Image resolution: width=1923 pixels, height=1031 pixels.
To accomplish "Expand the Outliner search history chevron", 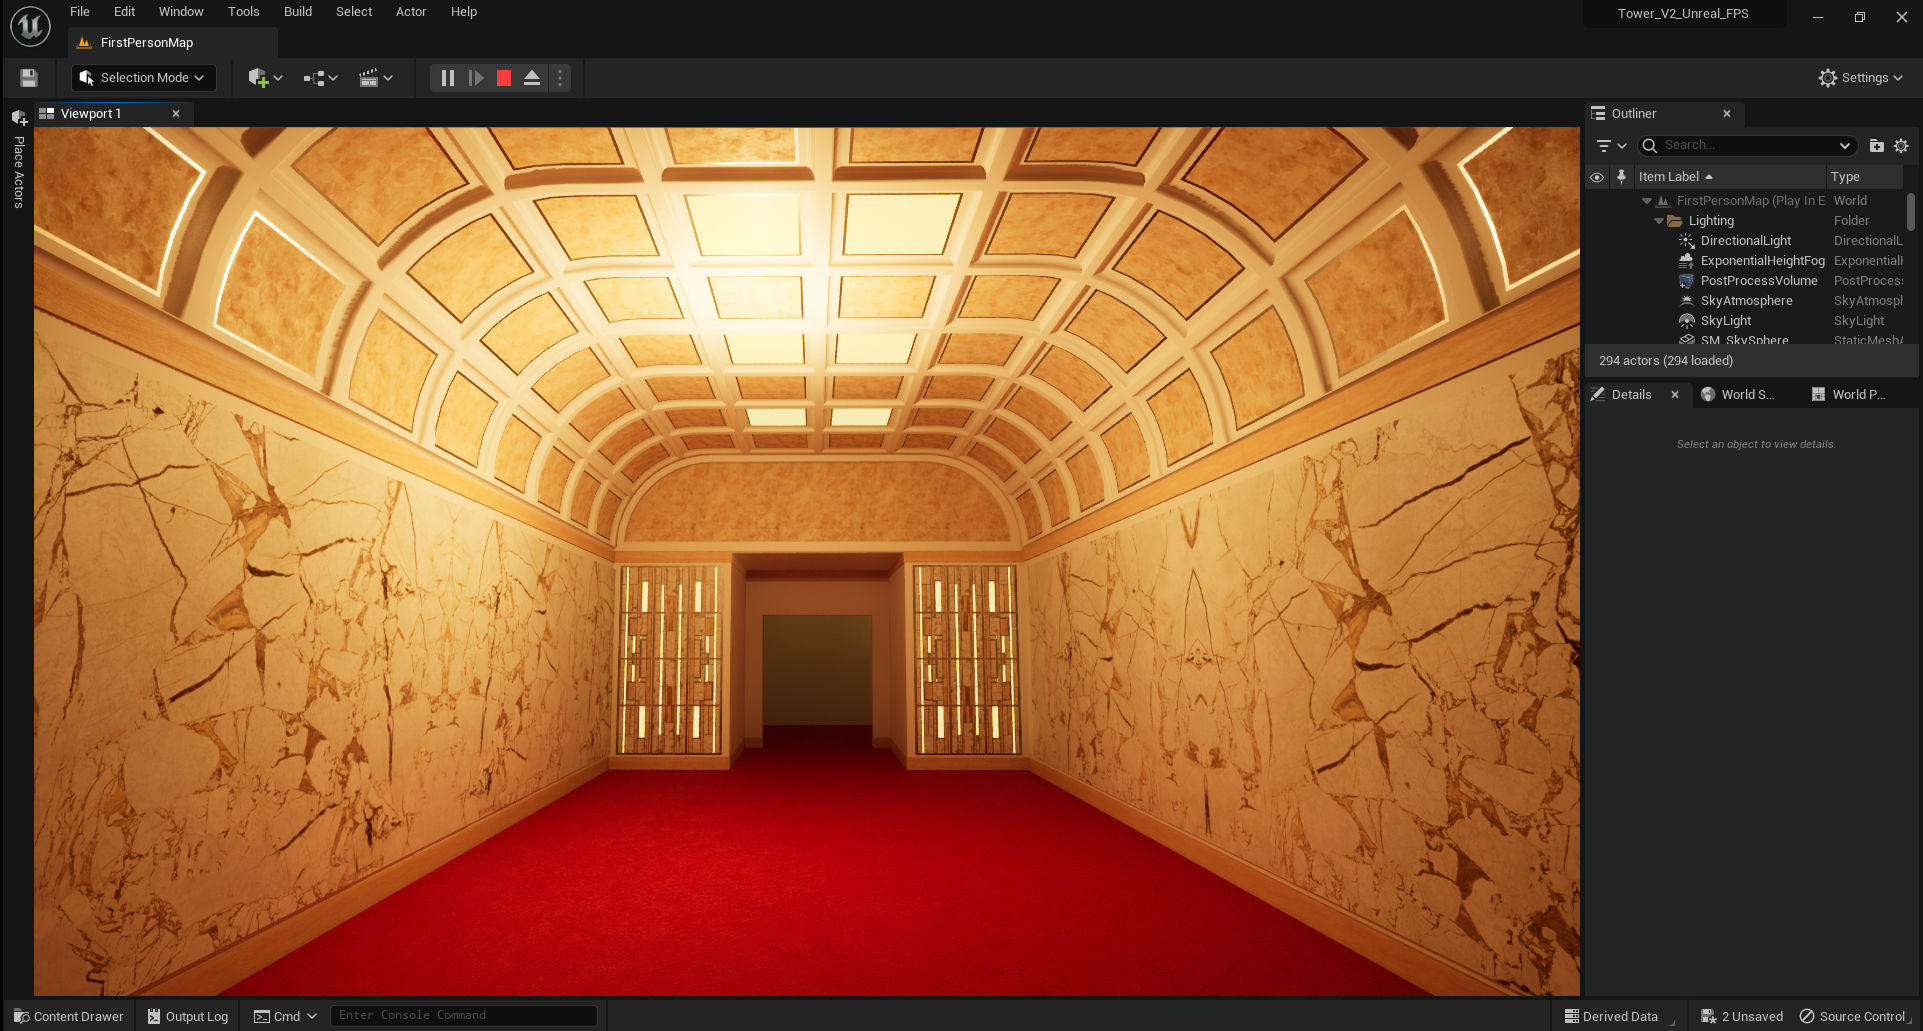I will click(1845, 146).
